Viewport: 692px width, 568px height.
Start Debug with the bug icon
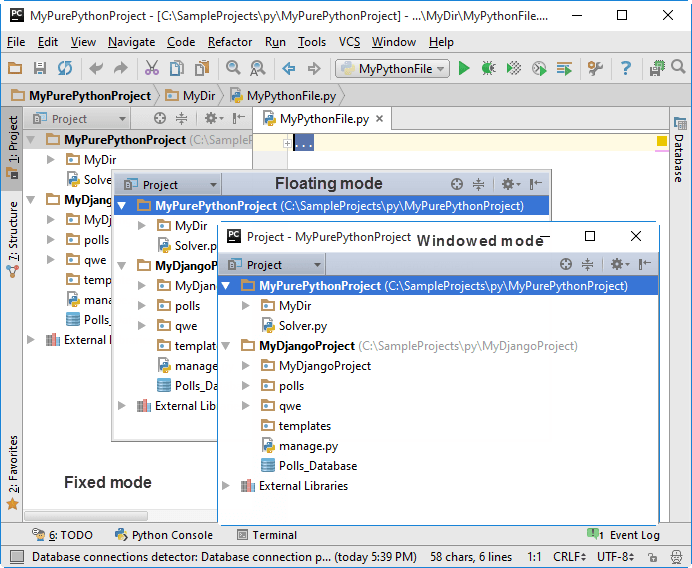coord(489,68)
